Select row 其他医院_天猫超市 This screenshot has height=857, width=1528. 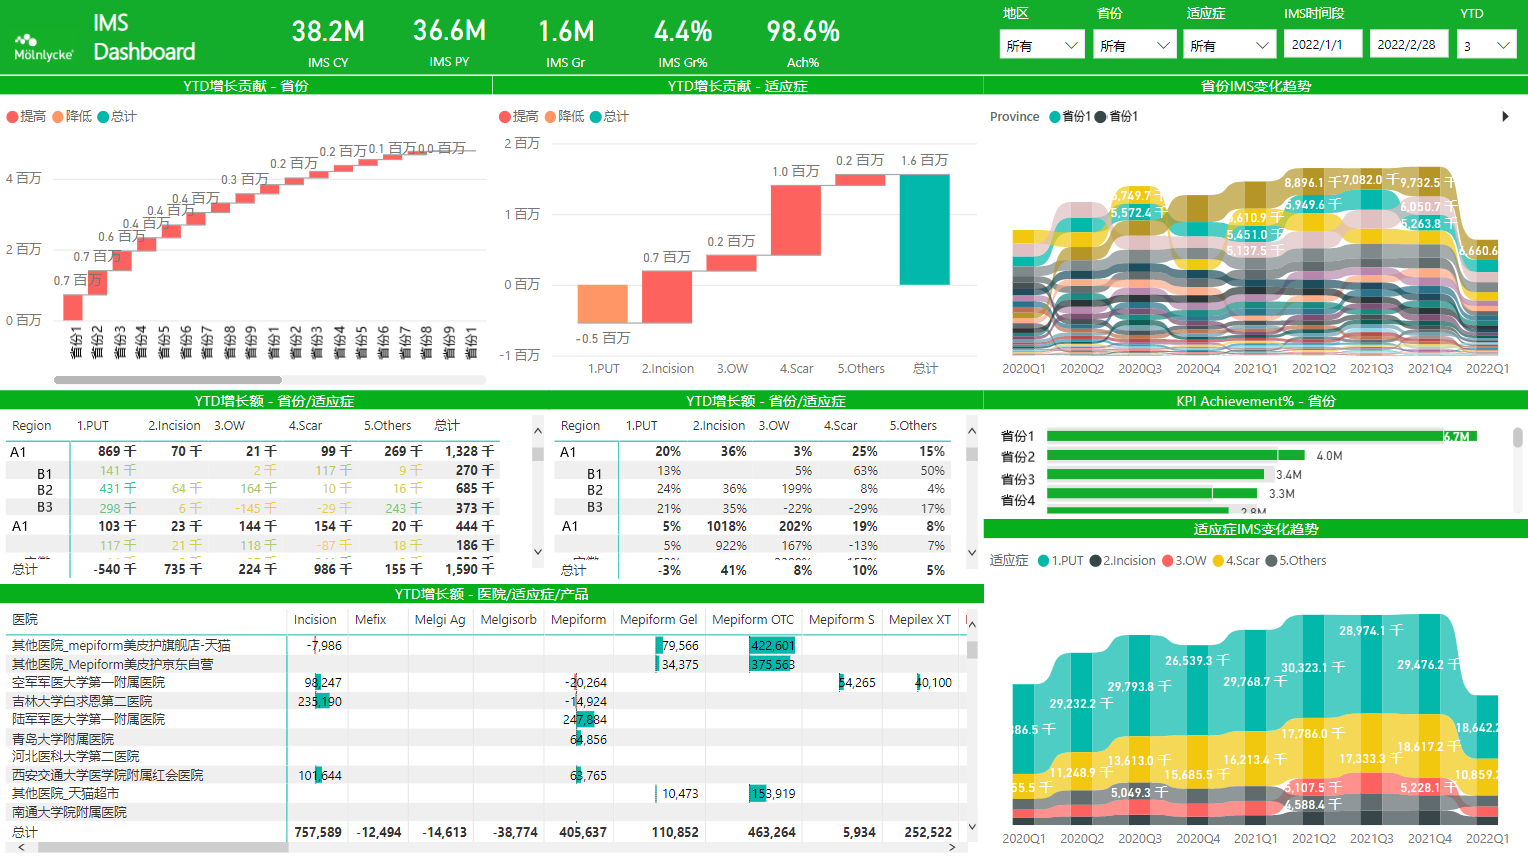tap(486, 793)
